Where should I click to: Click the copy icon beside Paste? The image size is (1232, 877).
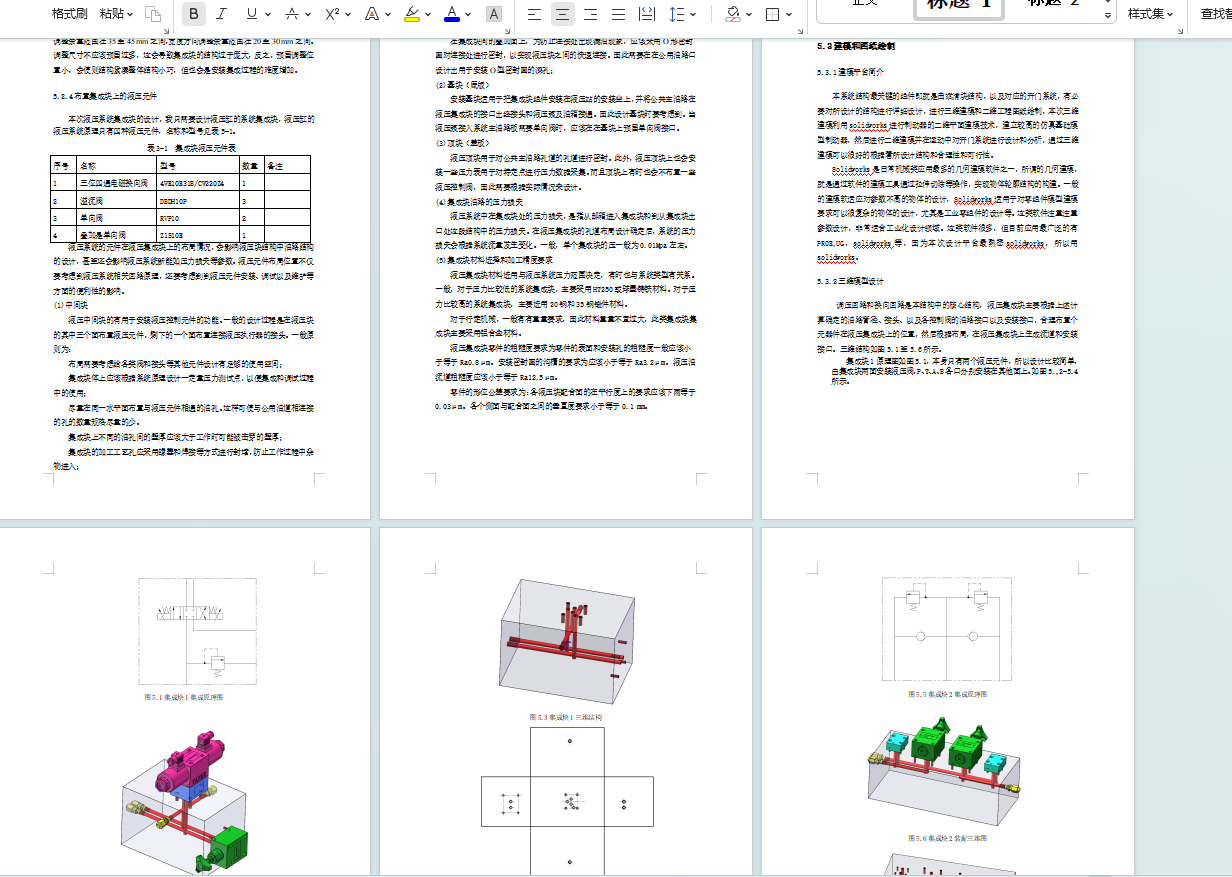tap(152, 14)
